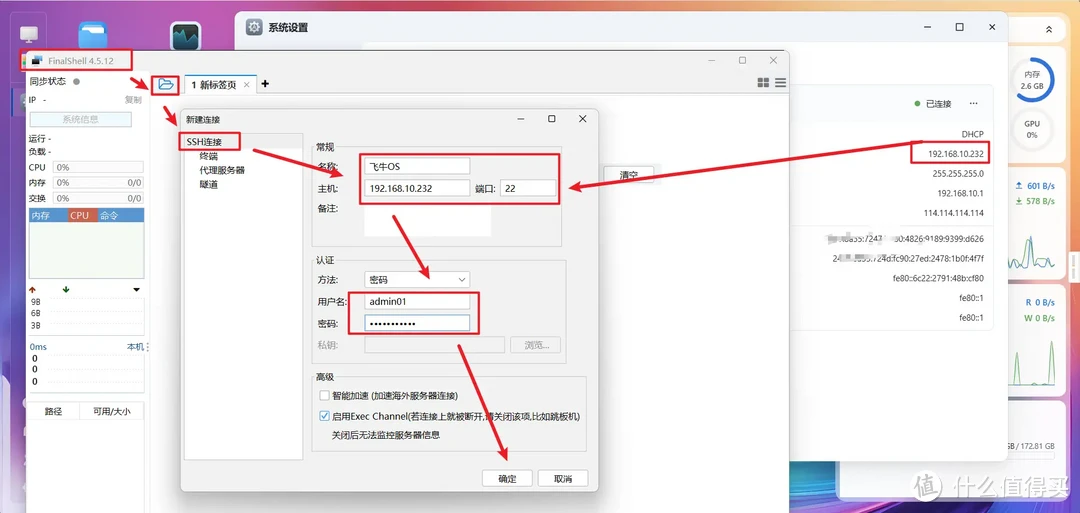
Task: Click 本机 link in ping panel
Action: [x=136, y=347]
